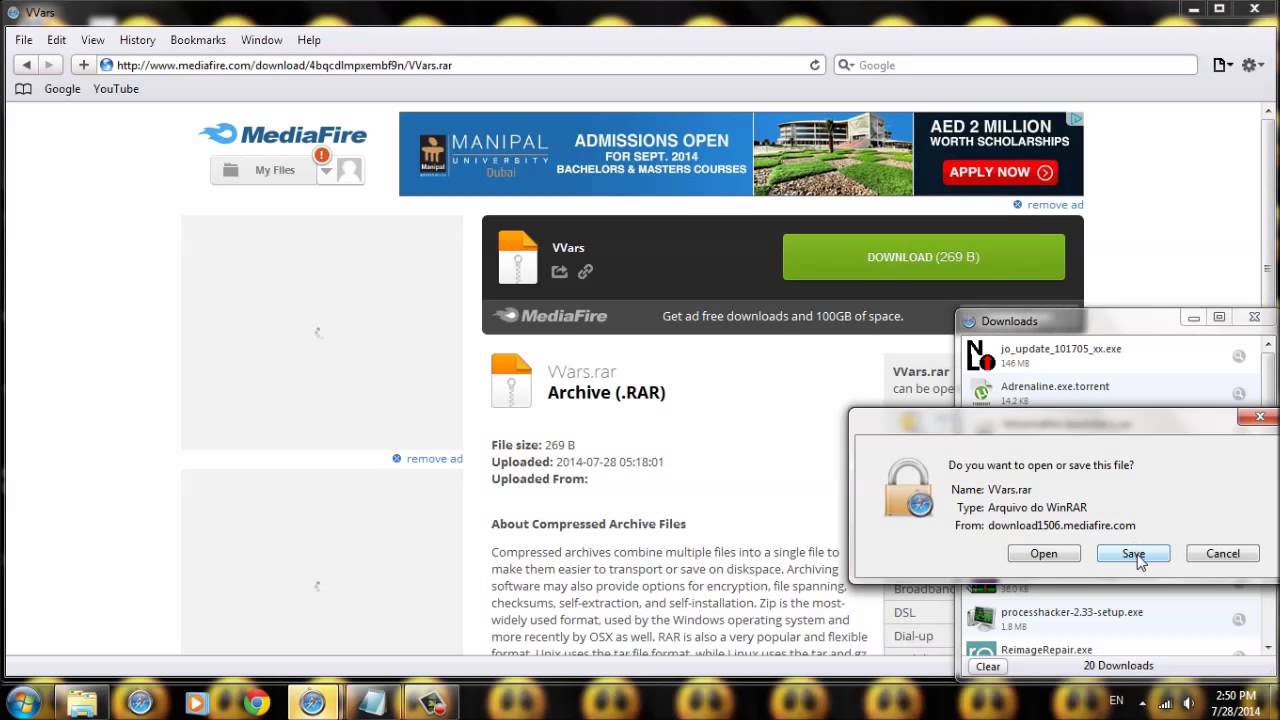This screenshot has height=720, width=1280.
Task: Open the File menu
Action: [x=24, y=40]
